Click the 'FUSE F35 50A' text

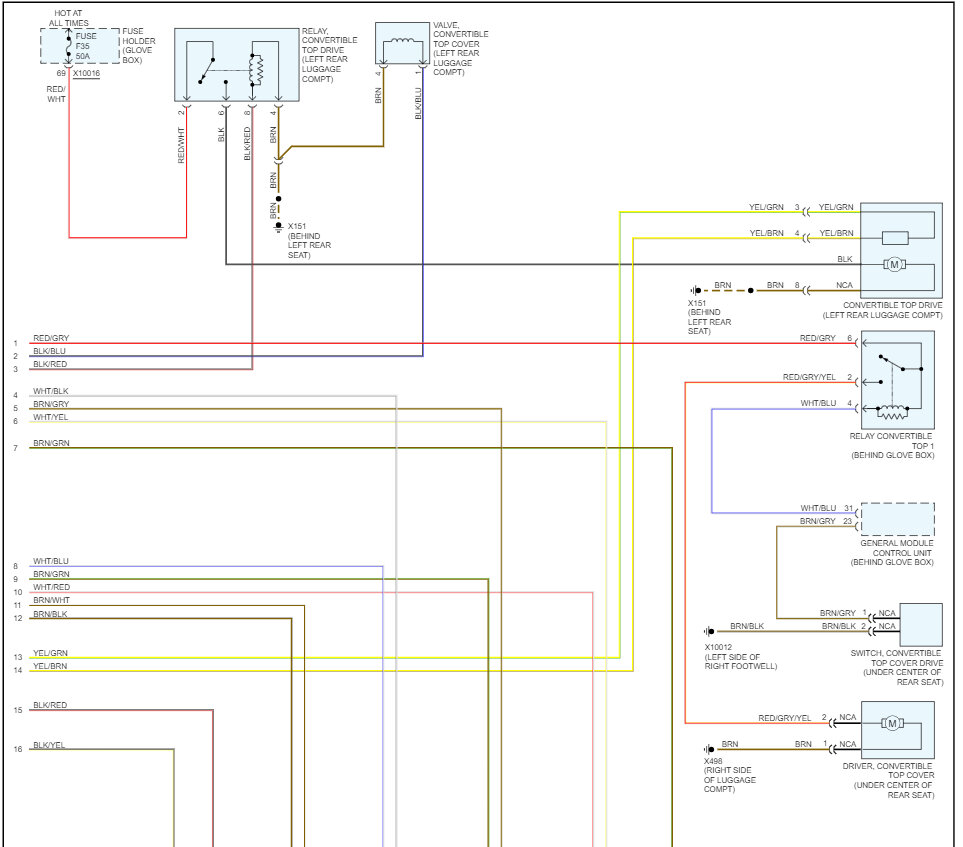pos(86,46)
